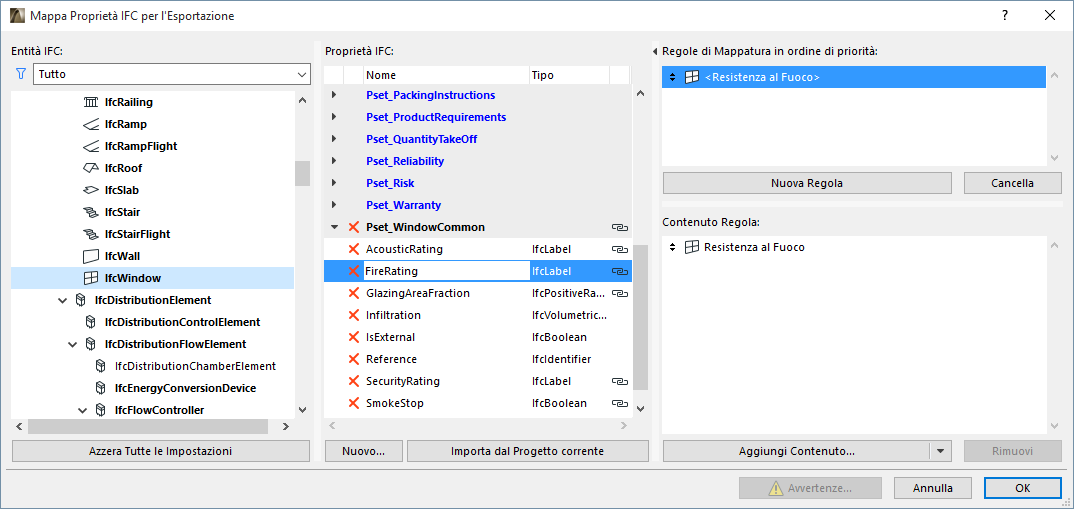Click the IfcRoof entity icon
Image resolution: width=1074 pixels, height=509 pixels.
(90, 168)
